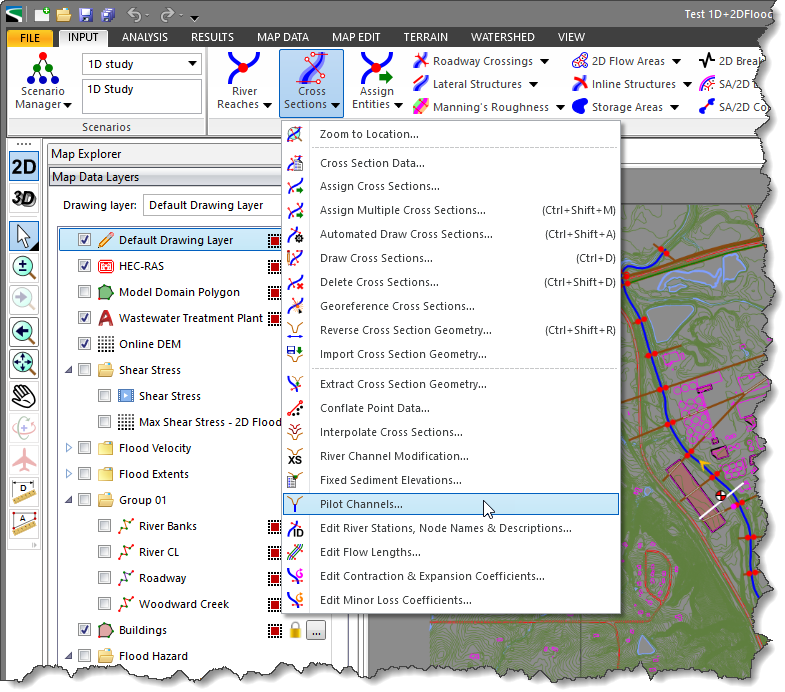The image size is (785, 692).
Task: Switch to the 3D view mode
Action: point(24,198)
